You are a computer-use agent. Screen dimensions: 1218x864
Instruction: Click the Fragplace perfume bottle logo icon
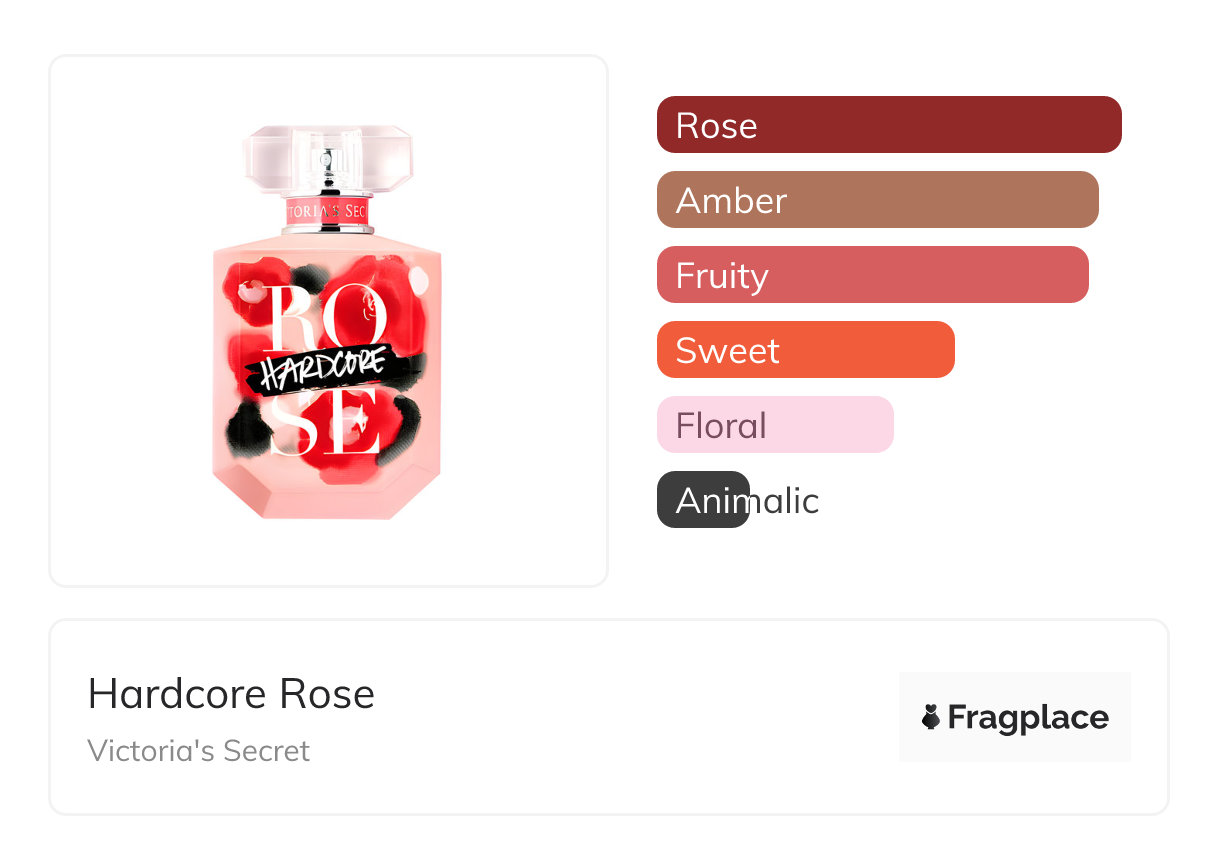(931, 717)
